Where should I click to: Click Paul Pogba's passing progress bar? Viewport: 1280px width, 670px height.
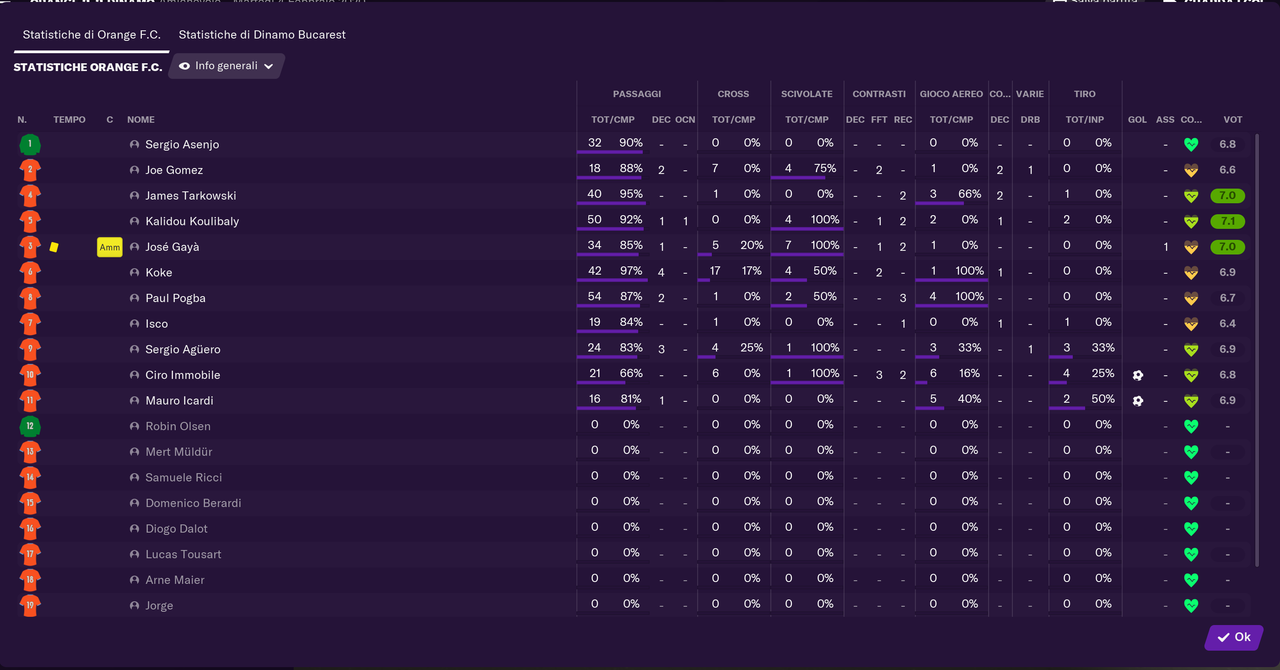(609, 307)
